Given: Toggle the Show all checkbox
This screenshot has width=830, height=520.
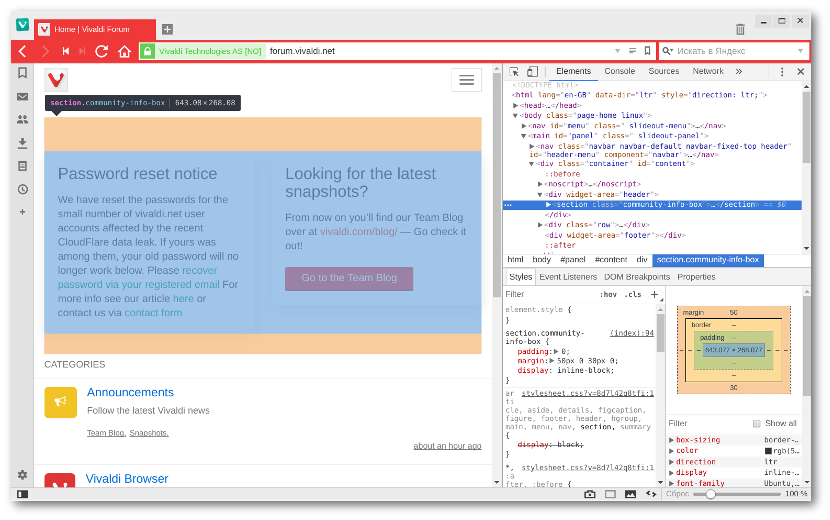Looking at the screenshot, I should tap(756, 423).
